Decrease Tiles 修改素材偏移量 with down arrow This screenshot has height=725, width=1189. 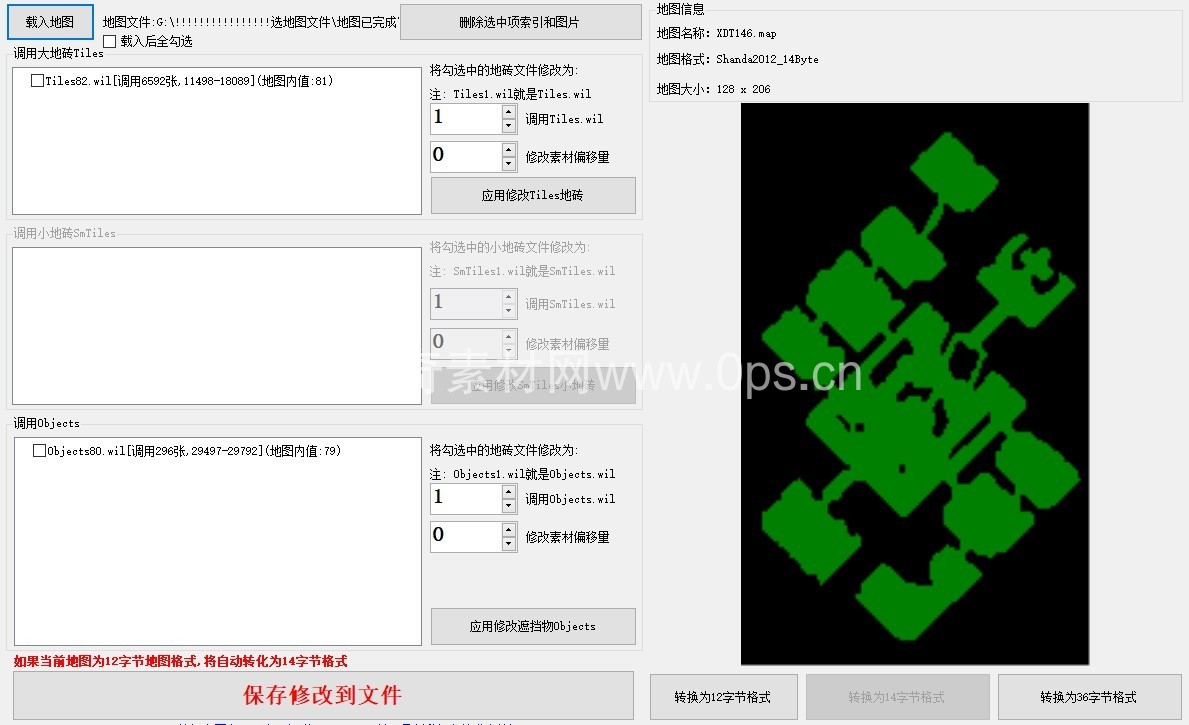pos(509,164)
